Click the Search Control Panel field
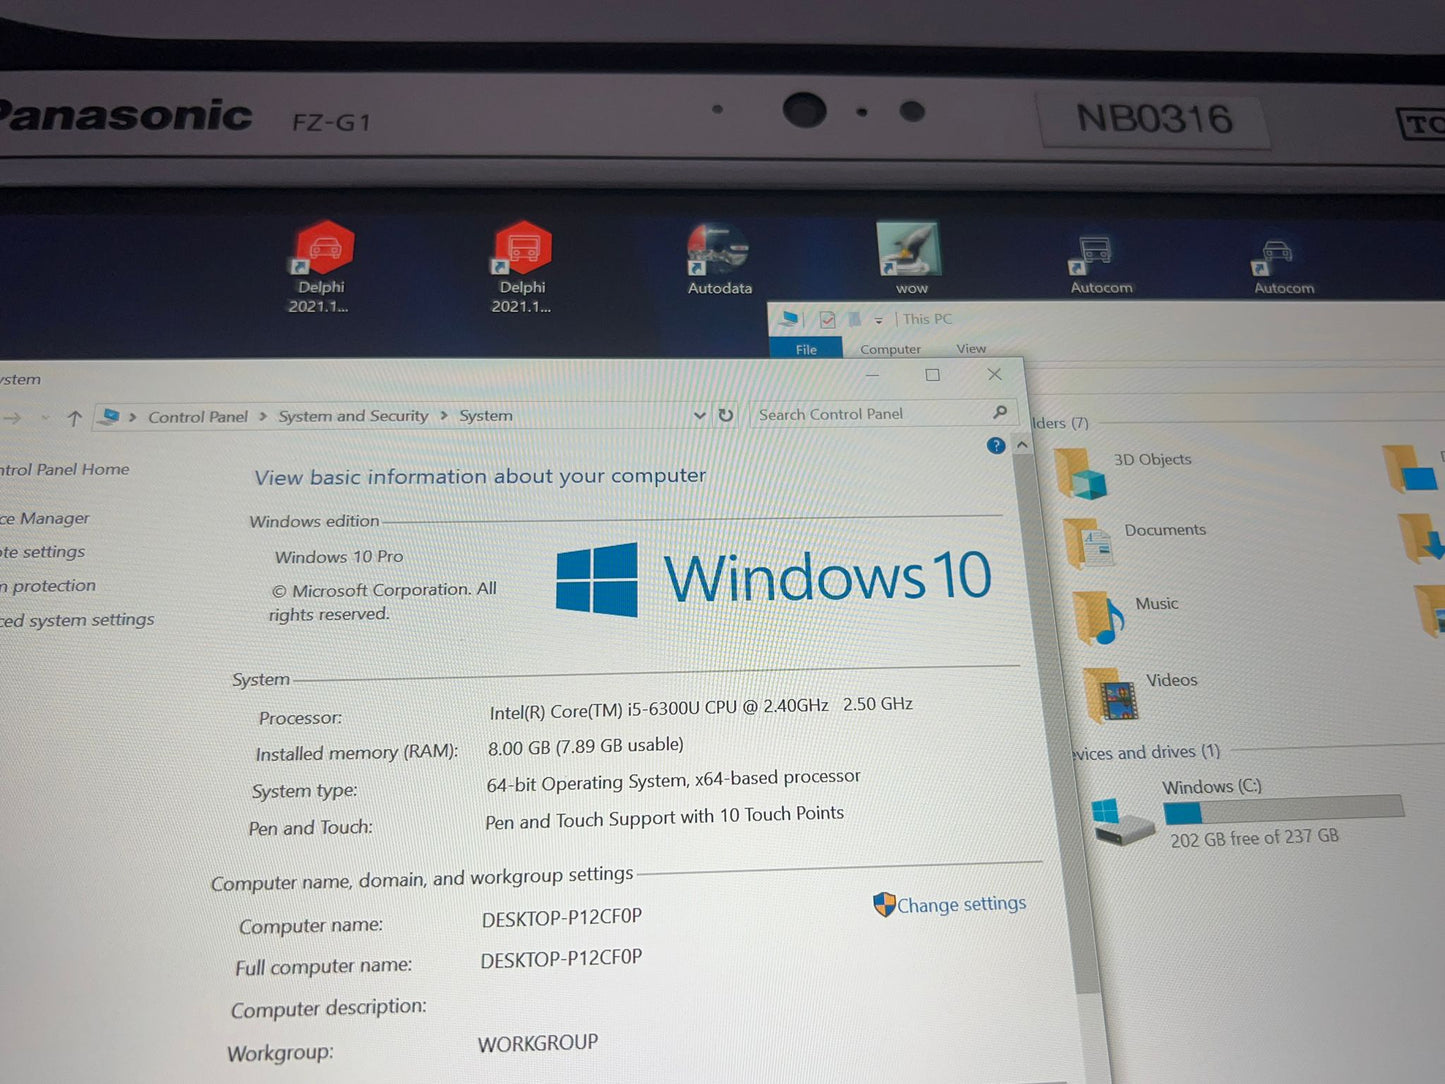1445x1084 pixels. pyautogui.click(x=870, y=414)
